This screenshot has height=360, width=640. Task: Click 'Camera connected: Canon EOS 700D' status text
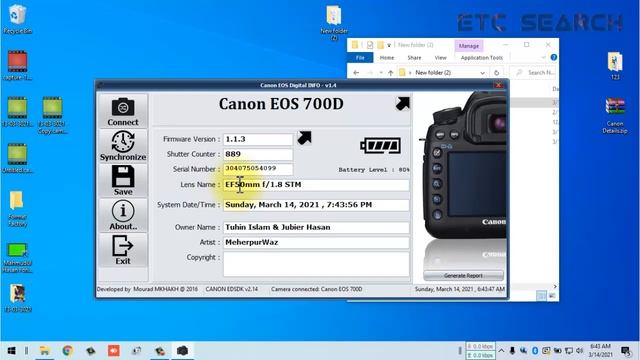pos(316,289)
